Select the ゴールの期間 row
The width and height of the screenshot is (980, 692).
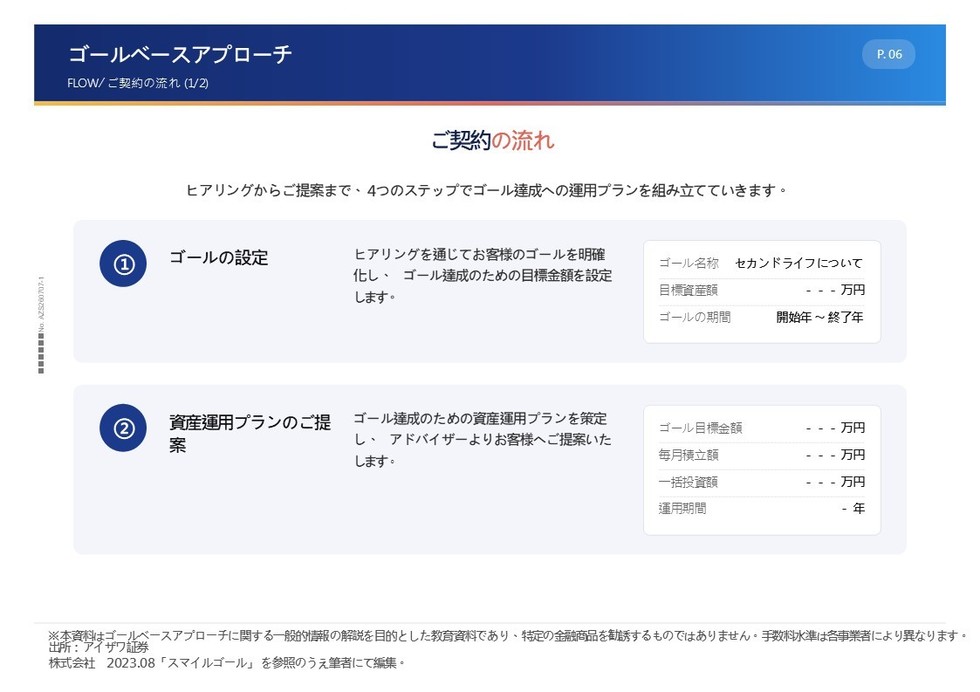pos(761,317)
